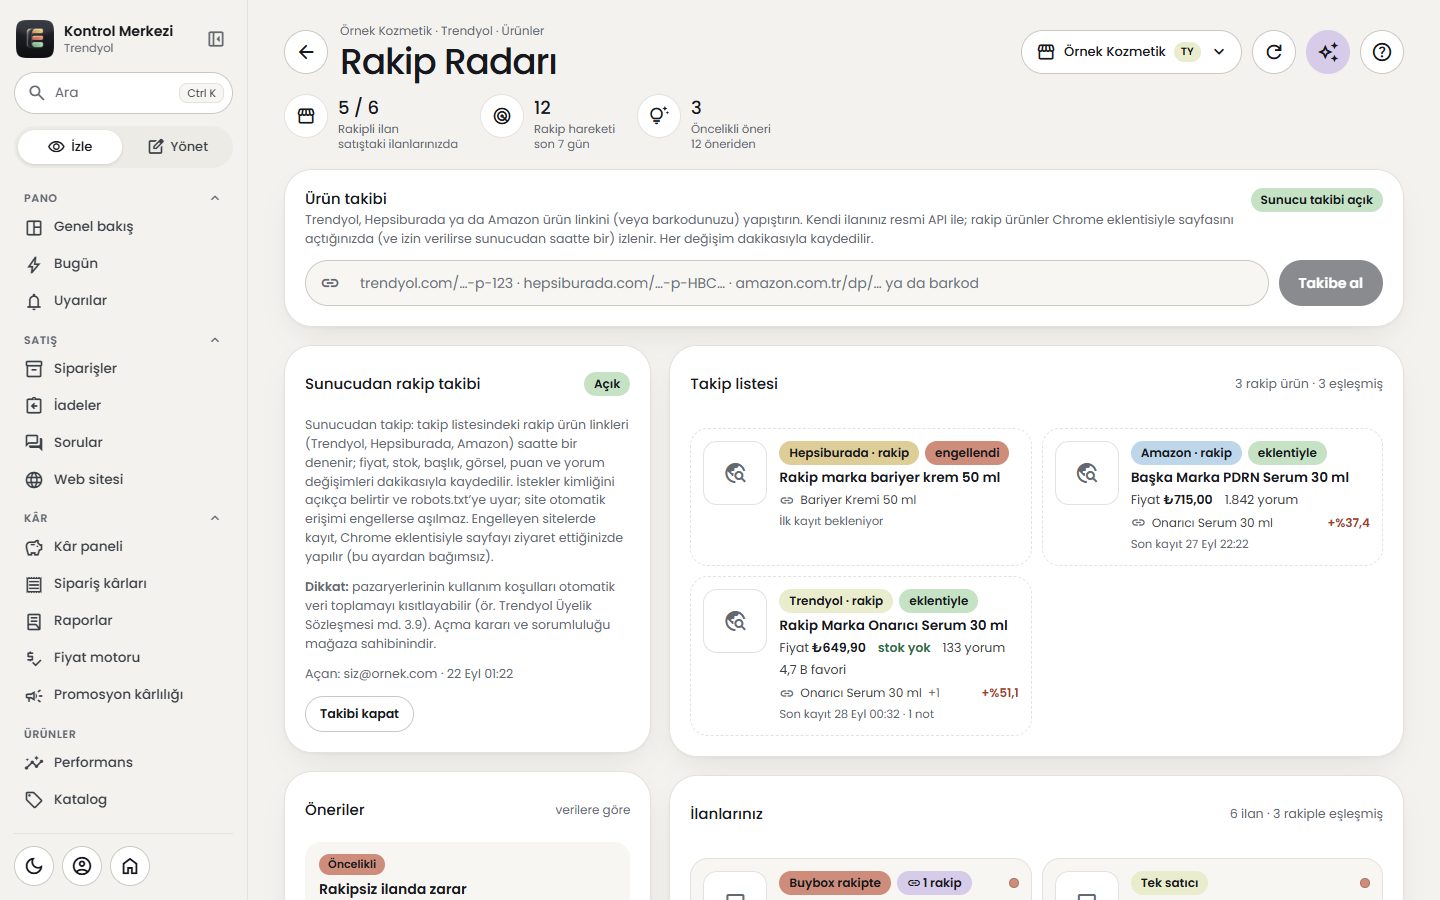Open the help question mark
The height and width of the screenshot is (900, 1440).
(1382, 52)
